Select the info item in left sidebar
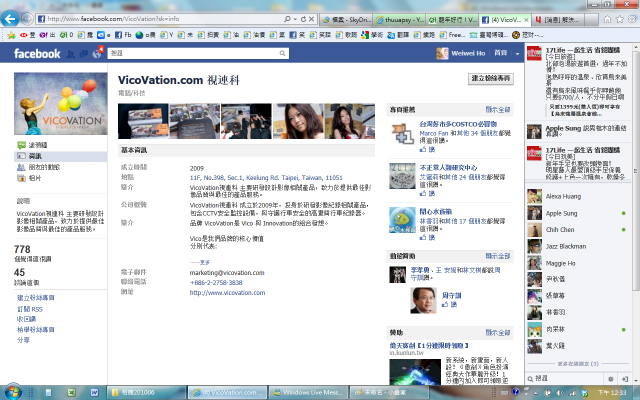Image resolution: width=640 pixels, height=400 pixels. (60, 156)
